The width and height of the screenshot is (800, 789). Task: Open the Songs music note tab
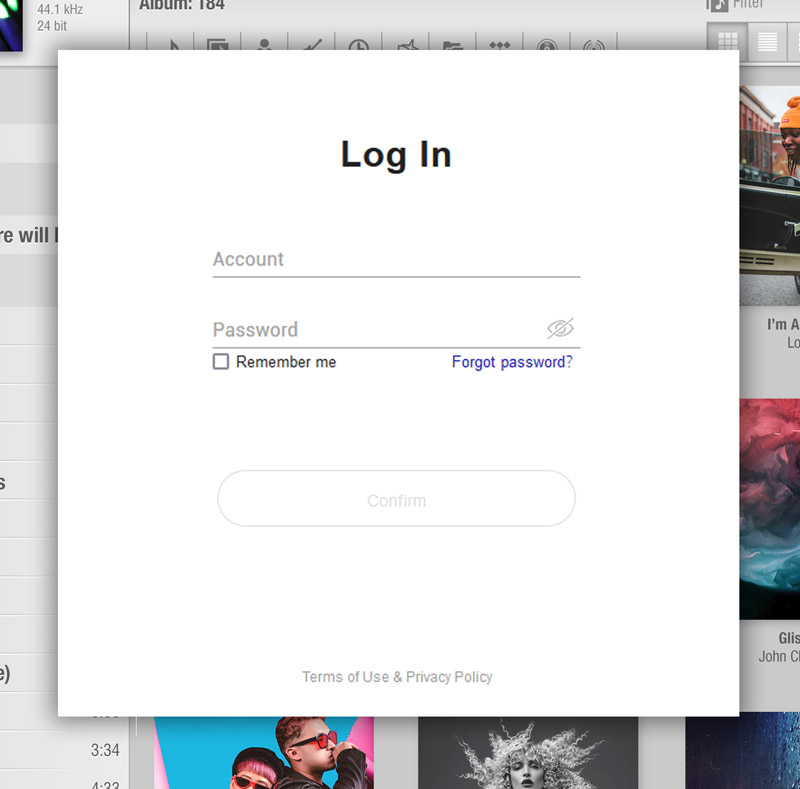coord(172,45)
